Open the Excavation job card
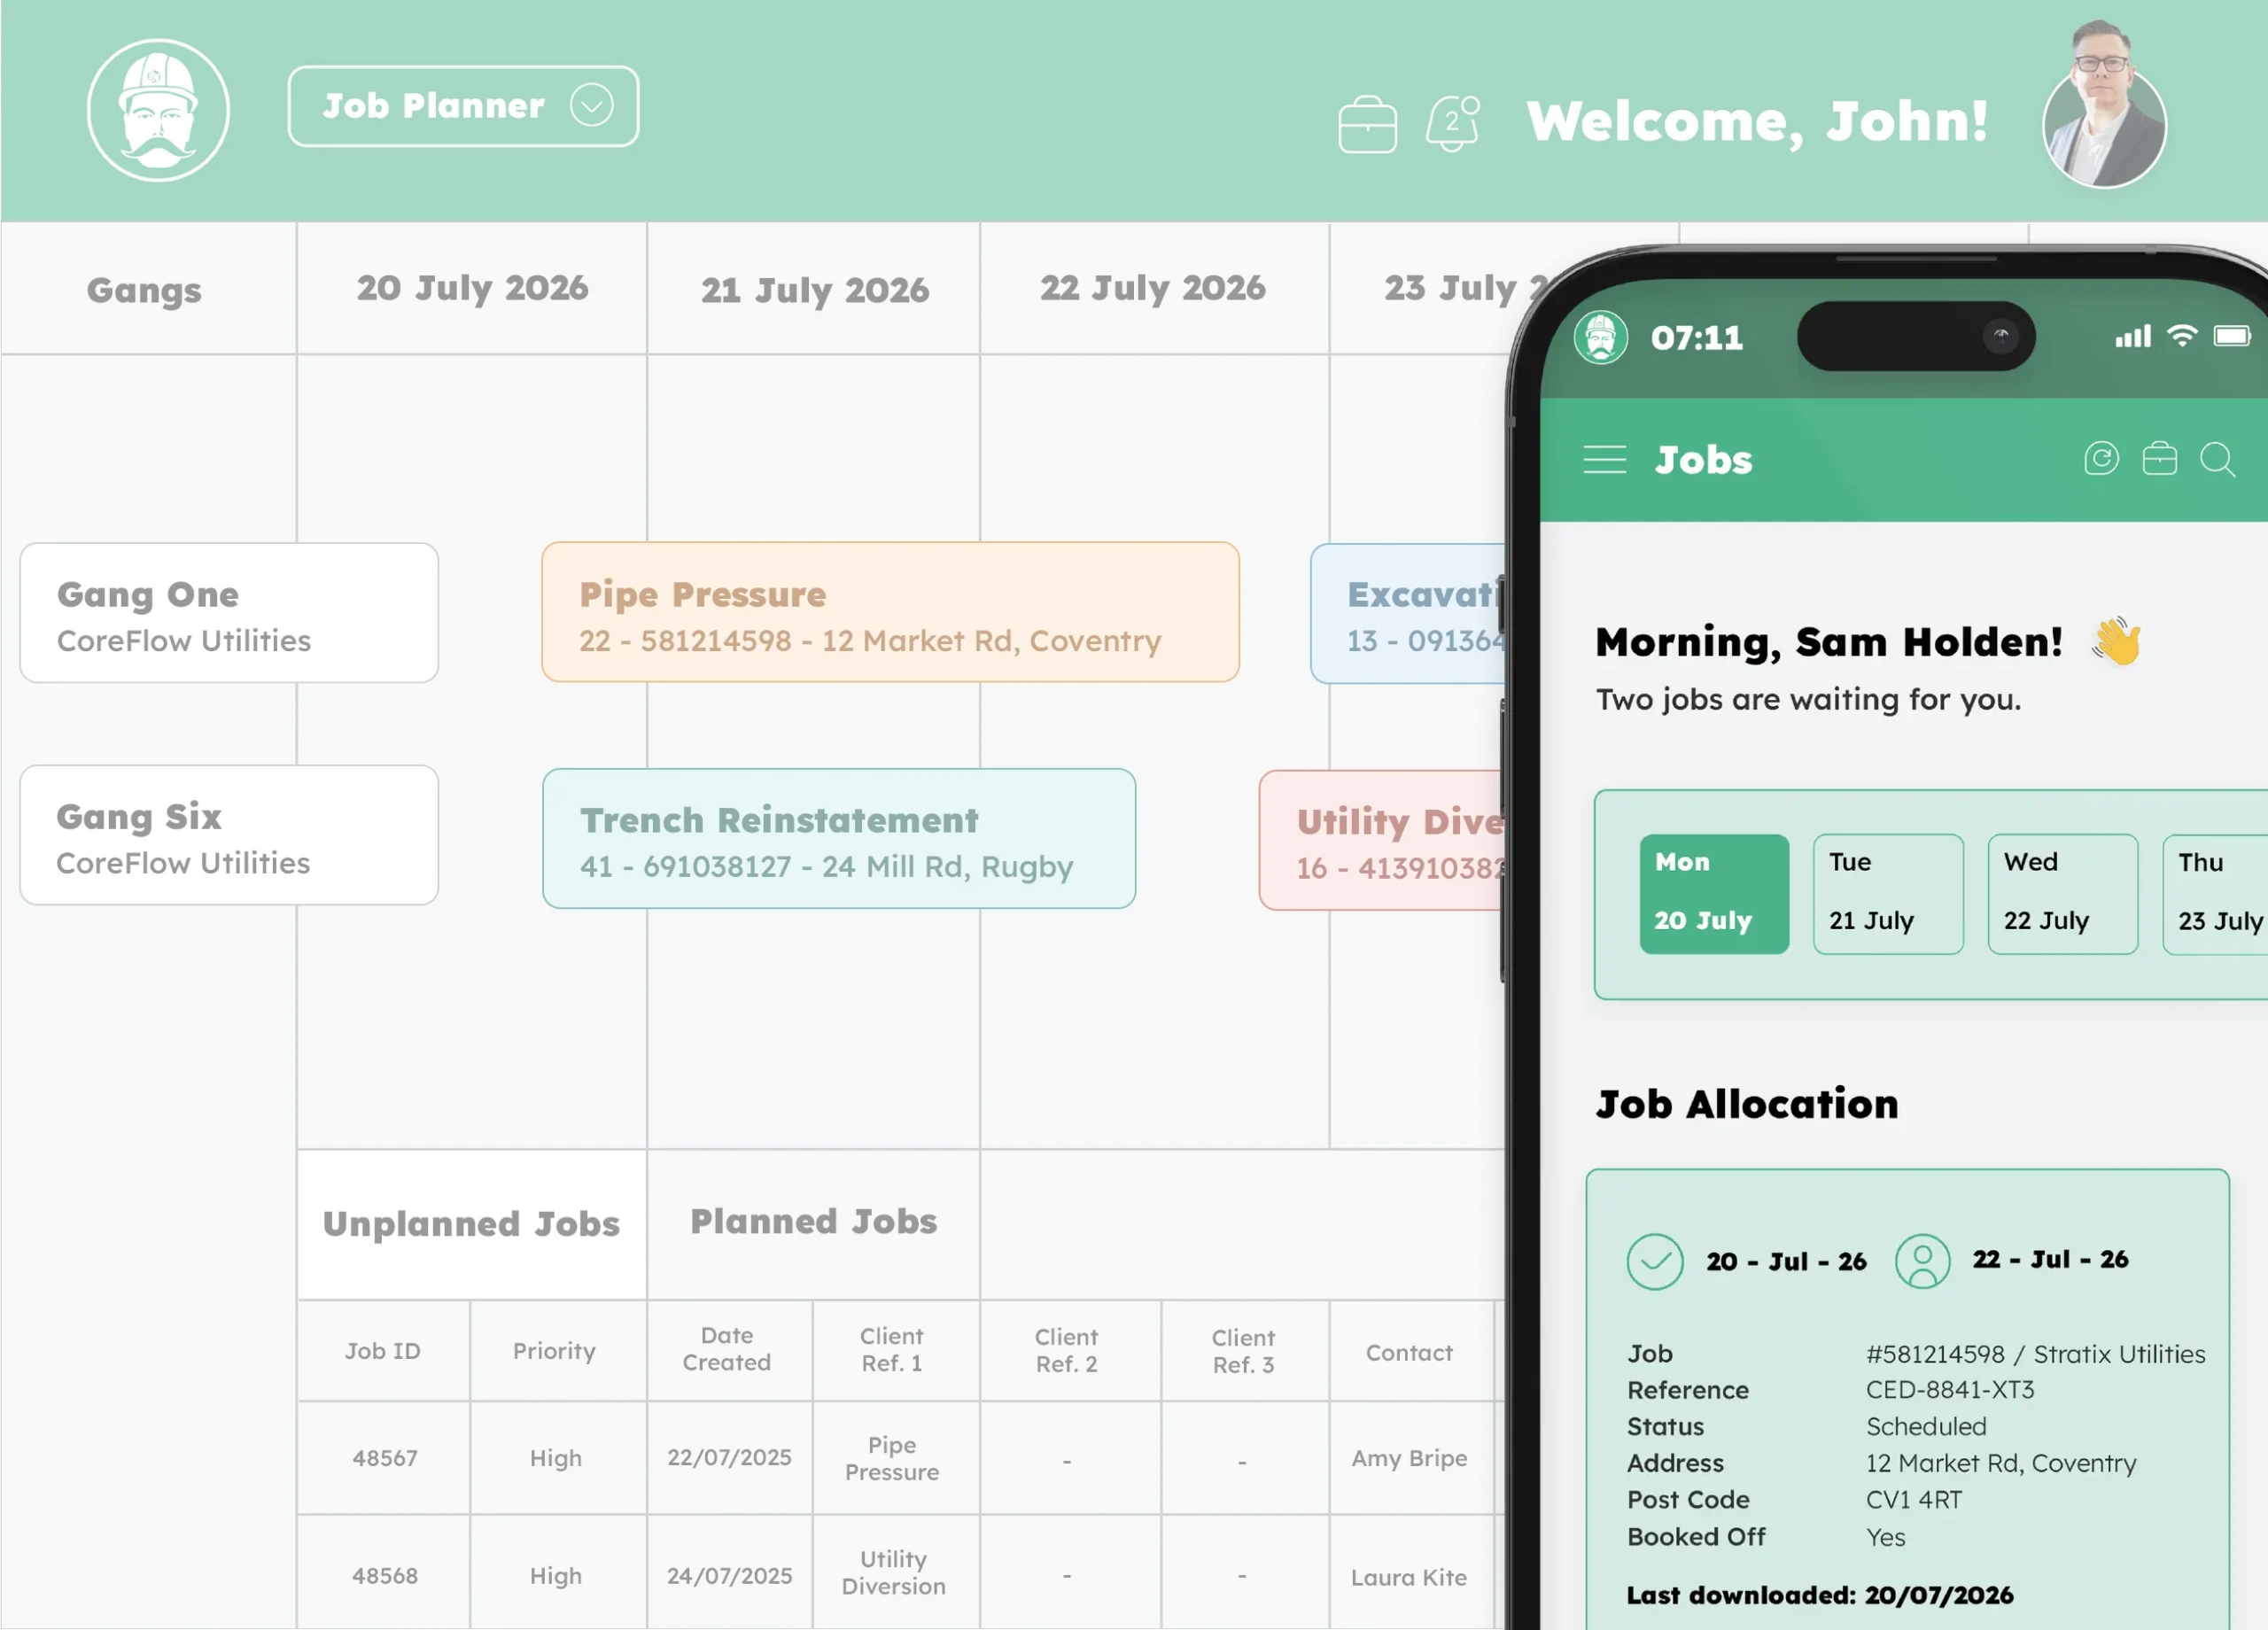2268x1630 pixels. (1408, 613)
